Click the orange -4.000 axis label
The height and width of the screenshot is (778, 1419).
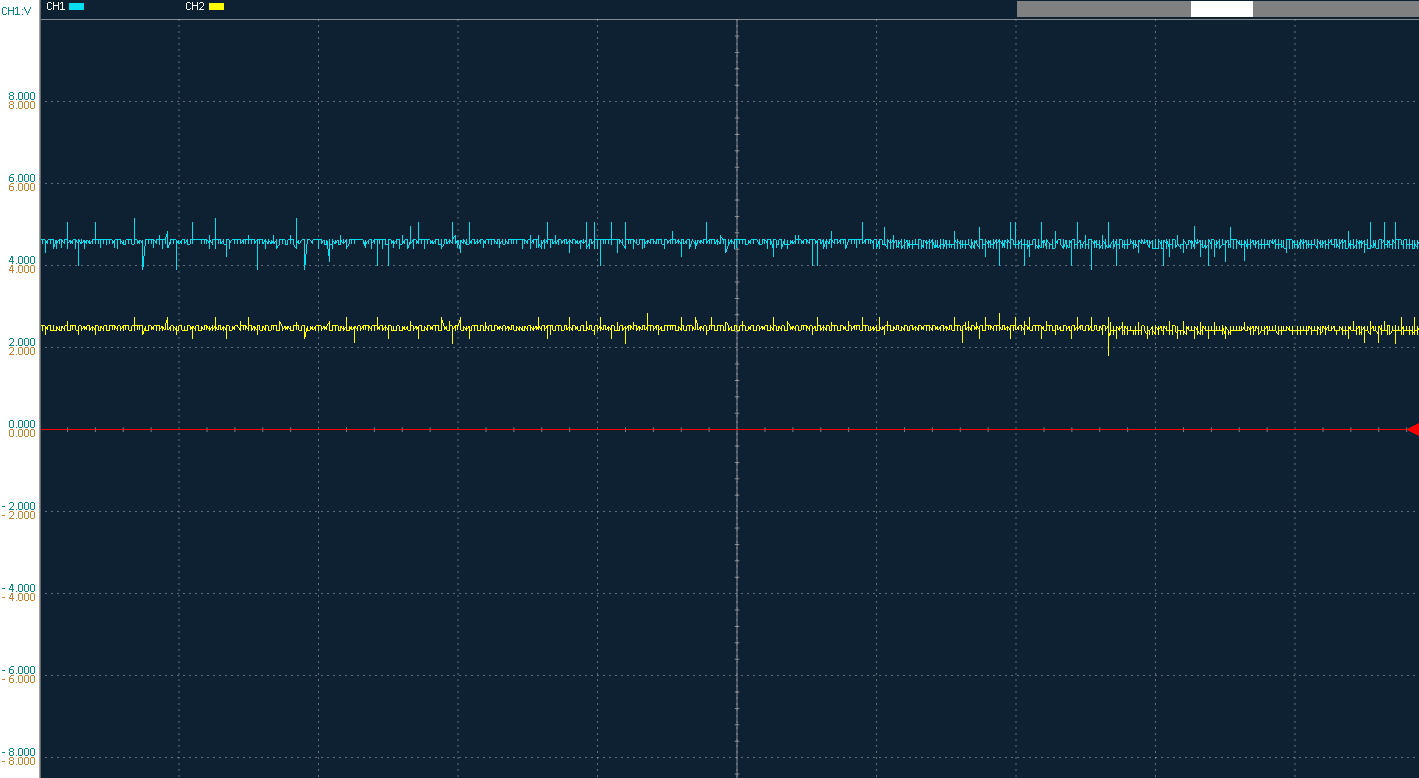pyautogui.click(x=18, y=596)
